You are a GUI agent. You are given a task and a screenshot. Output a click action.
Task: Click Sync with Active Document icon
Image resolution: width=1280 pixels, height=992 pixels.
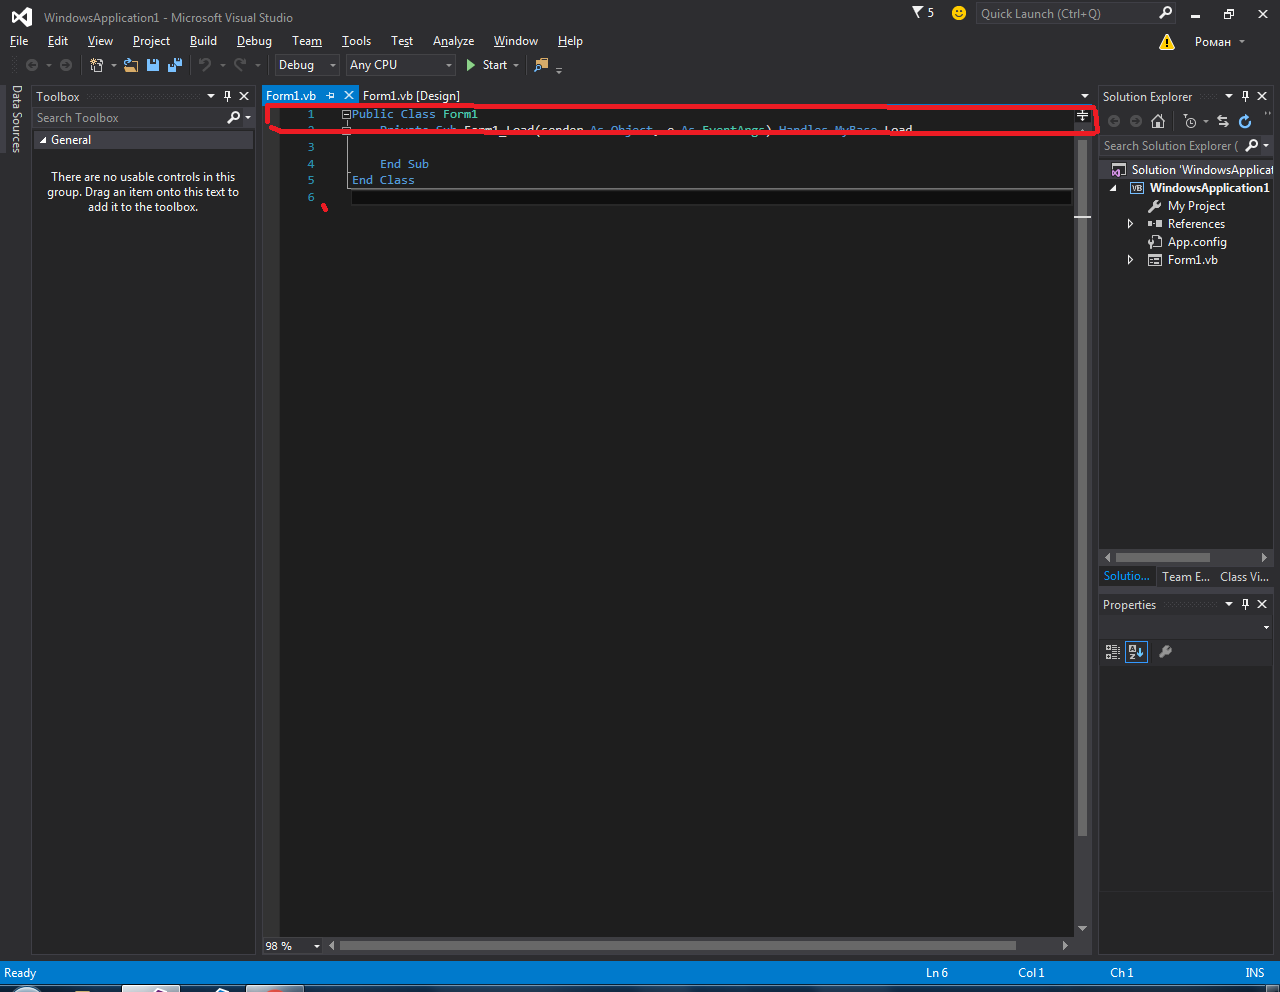pyautogui.click(x=1223, y=121)
